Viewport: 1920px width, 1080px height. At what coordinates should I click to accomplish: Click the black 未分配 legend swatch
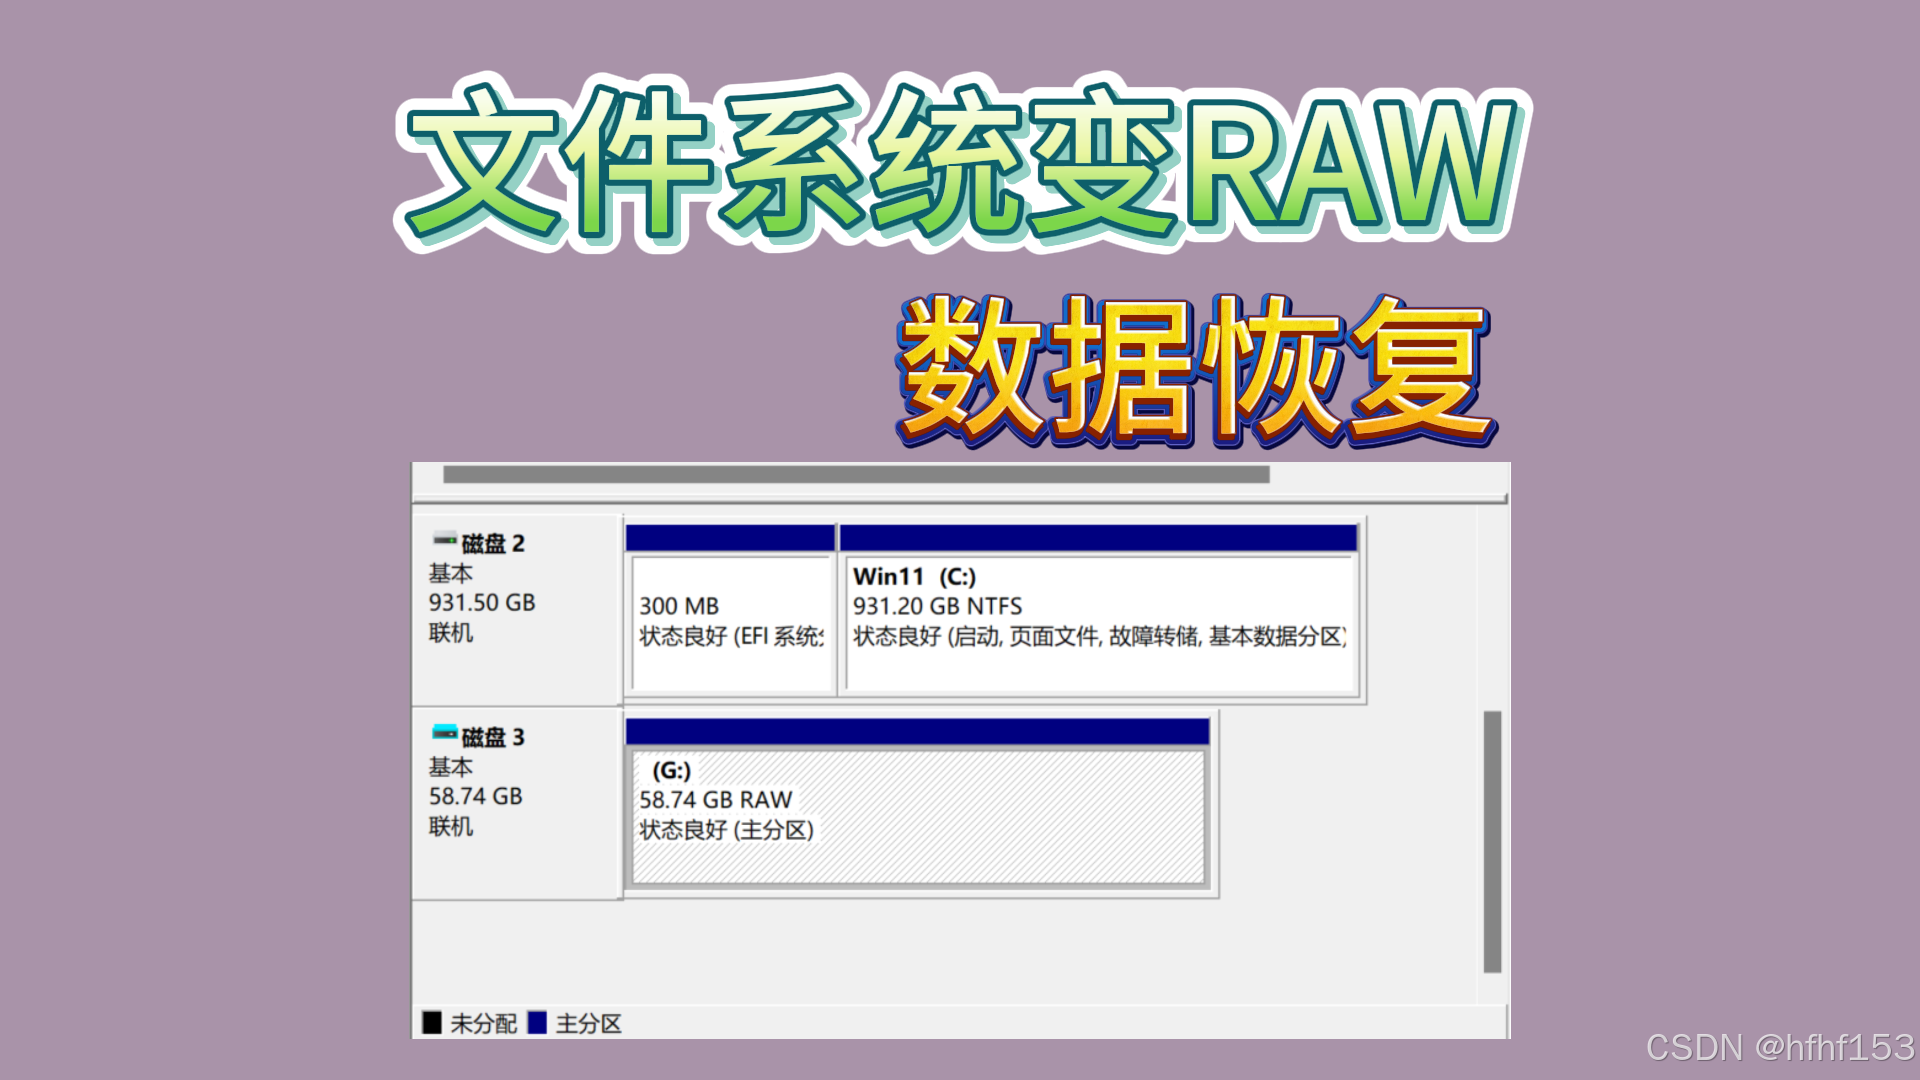pos(432,1022)
